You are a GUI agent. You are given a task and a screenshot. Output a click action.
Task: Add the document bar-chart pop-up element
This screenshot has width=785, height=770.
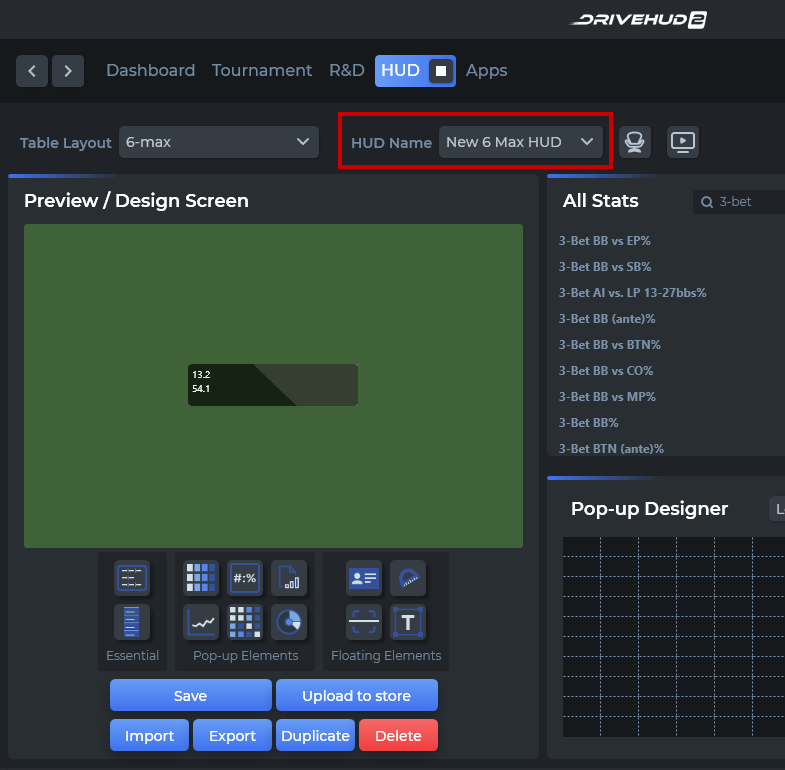tap(289, 578)
